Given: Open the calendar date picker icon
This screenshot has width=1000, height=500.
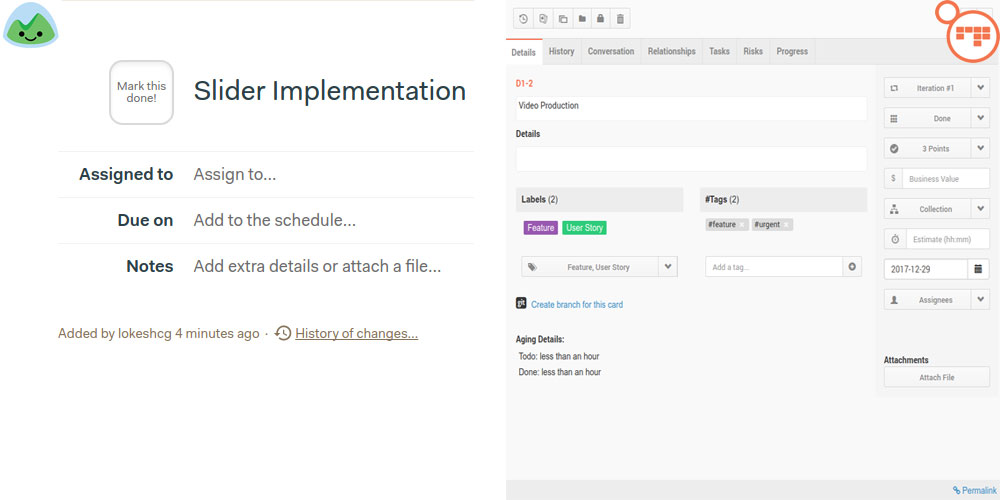Looking at the screenshot, I should [978, 269].
